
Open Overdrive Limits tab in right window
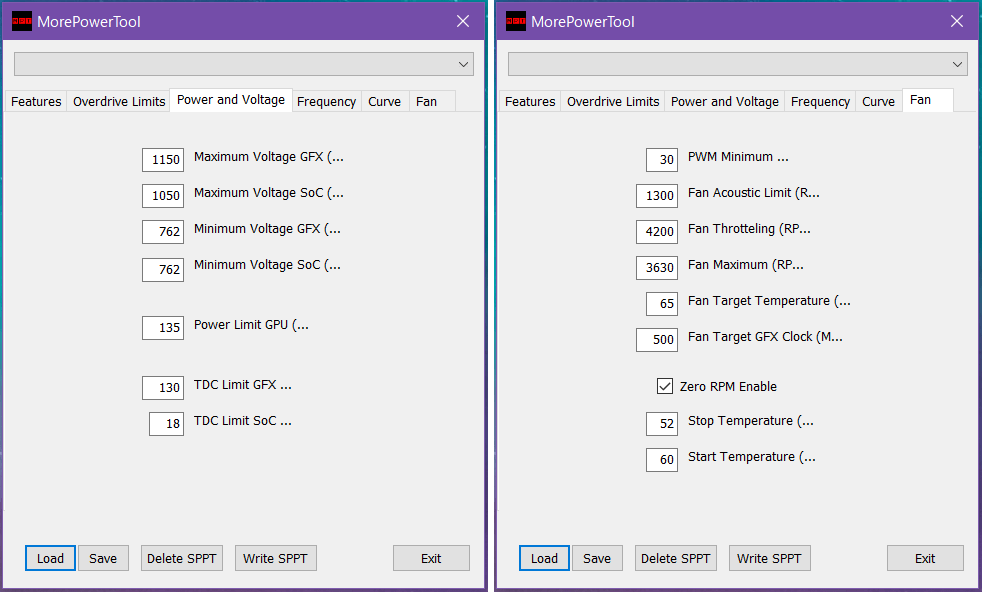613,101
